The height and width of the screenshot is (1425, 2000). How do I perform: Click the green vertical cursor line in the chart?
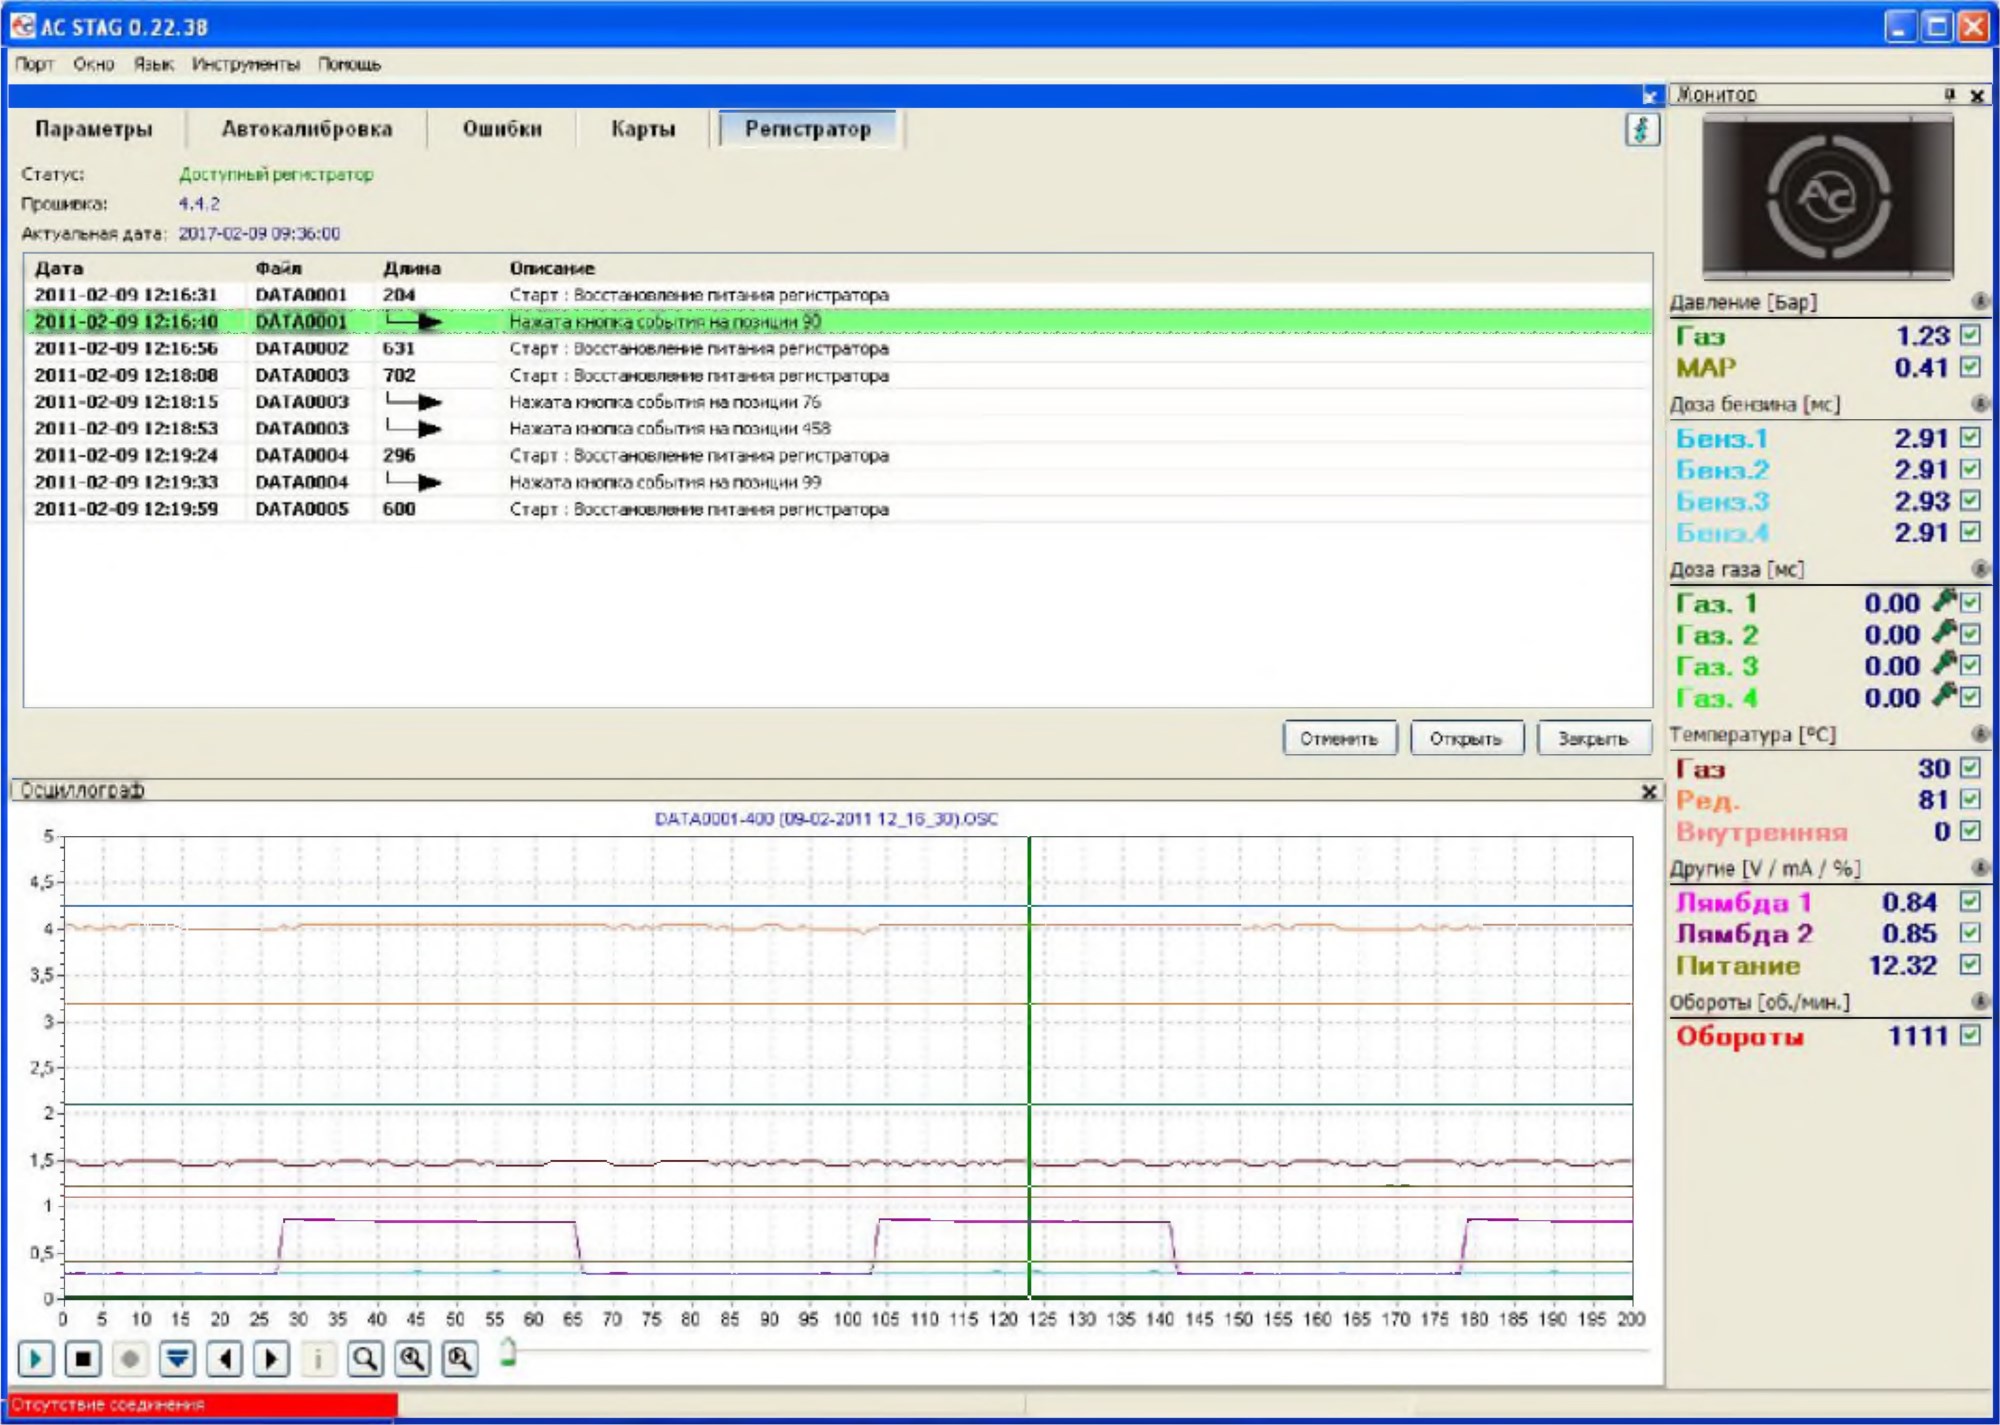1029,1067
